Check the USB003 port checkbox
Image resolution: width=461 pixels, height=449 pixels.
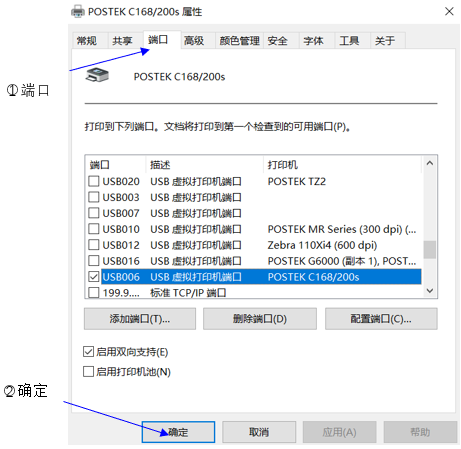point(94,197)
